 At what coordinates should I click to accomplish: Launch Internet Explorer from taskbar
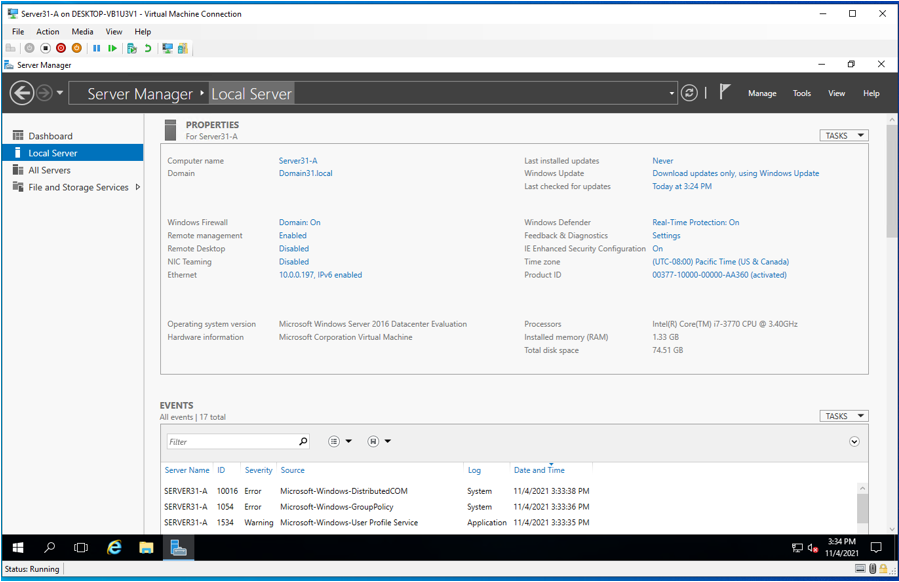[x=114, y=548]
